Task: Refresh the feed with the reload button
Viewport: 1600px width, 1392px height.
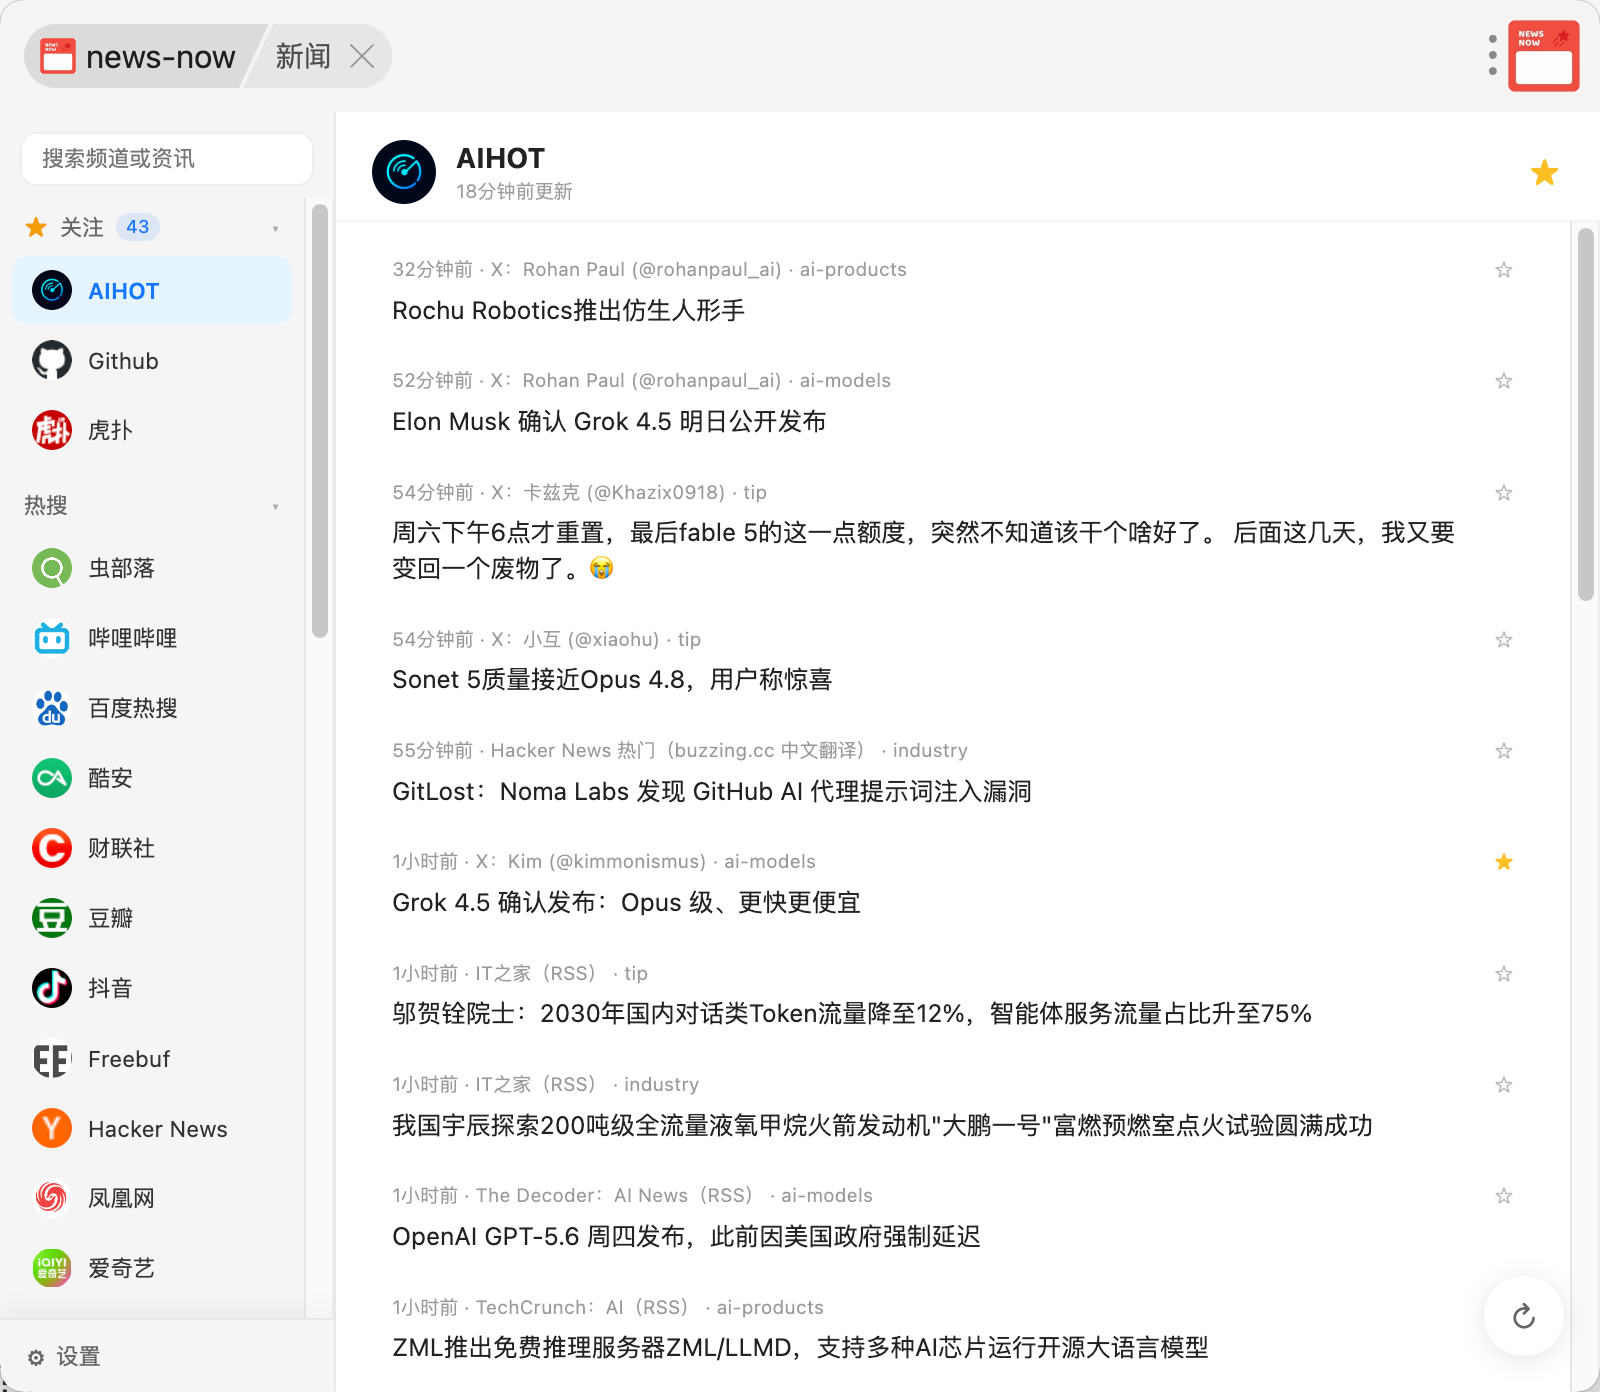Action: (x=1523, y=1316)
